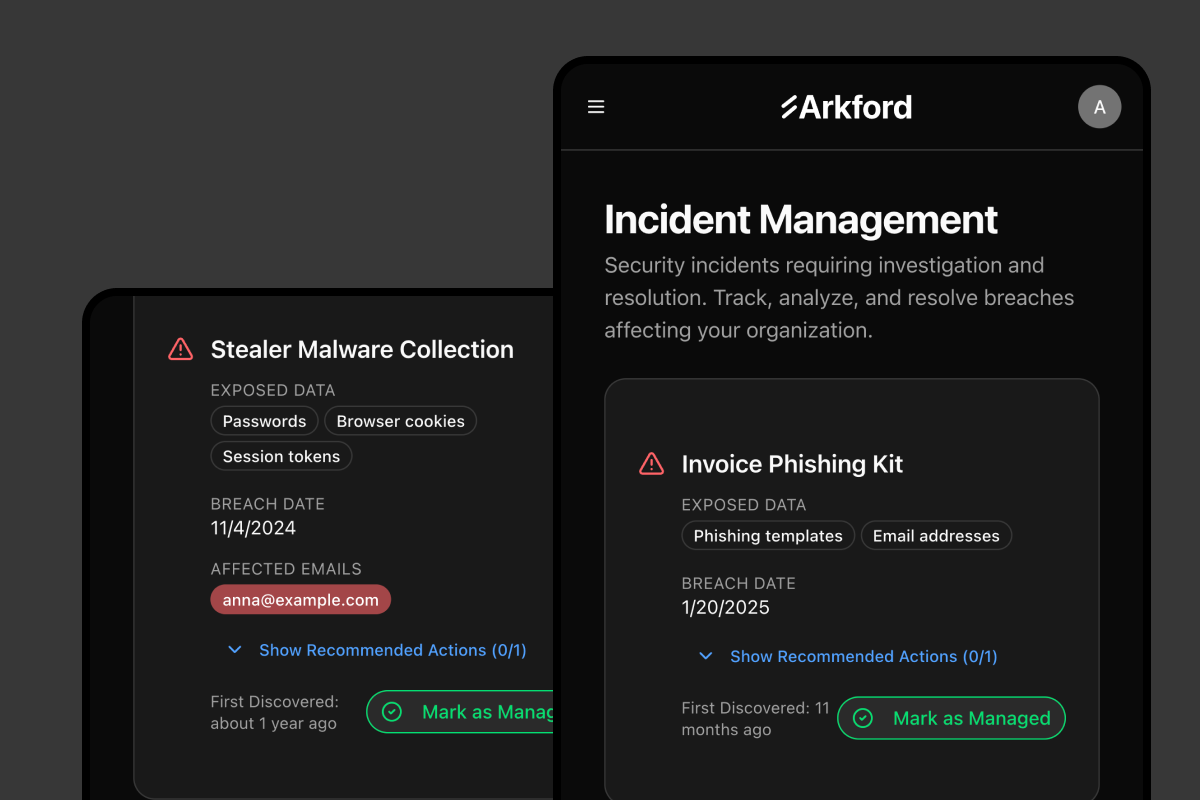Click checkmark icon in Stealer Mark as Managed
1200x800 pixels.
tap(392, 712)
